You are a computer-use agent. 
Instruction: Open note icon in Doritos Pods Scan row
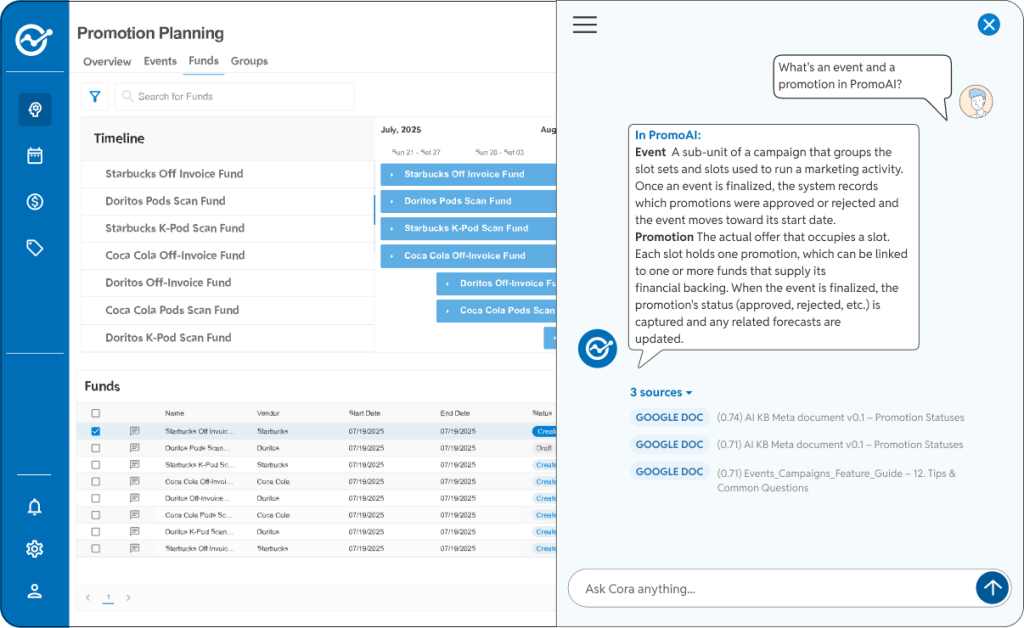[x=135, y=448]
